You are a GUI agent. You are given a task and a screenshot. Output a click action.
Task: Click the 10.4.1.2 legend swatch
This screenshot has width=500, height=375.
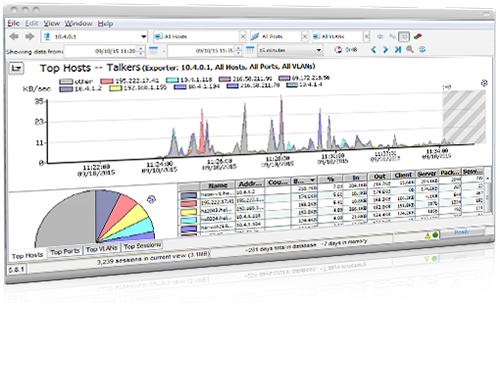[66, 89]
